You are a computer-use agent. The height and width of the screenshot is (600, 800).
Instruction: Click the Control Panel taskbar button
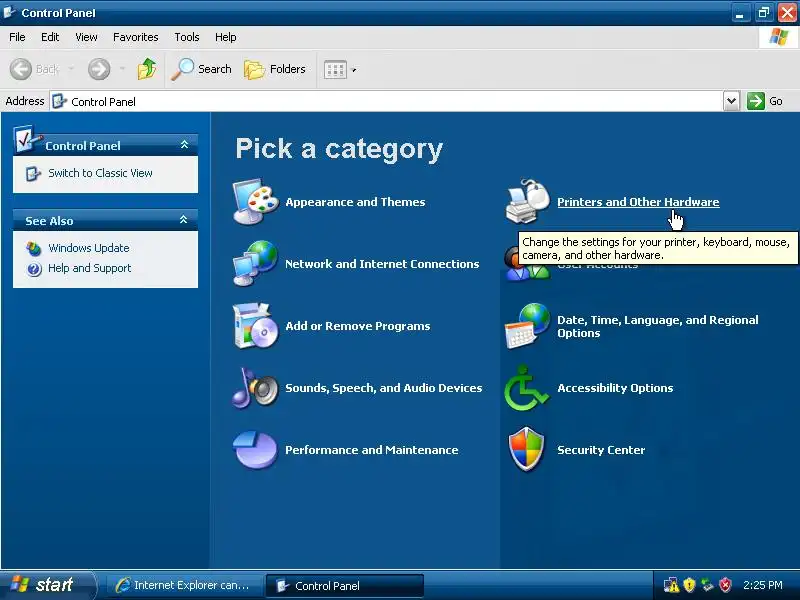(344, 585)
